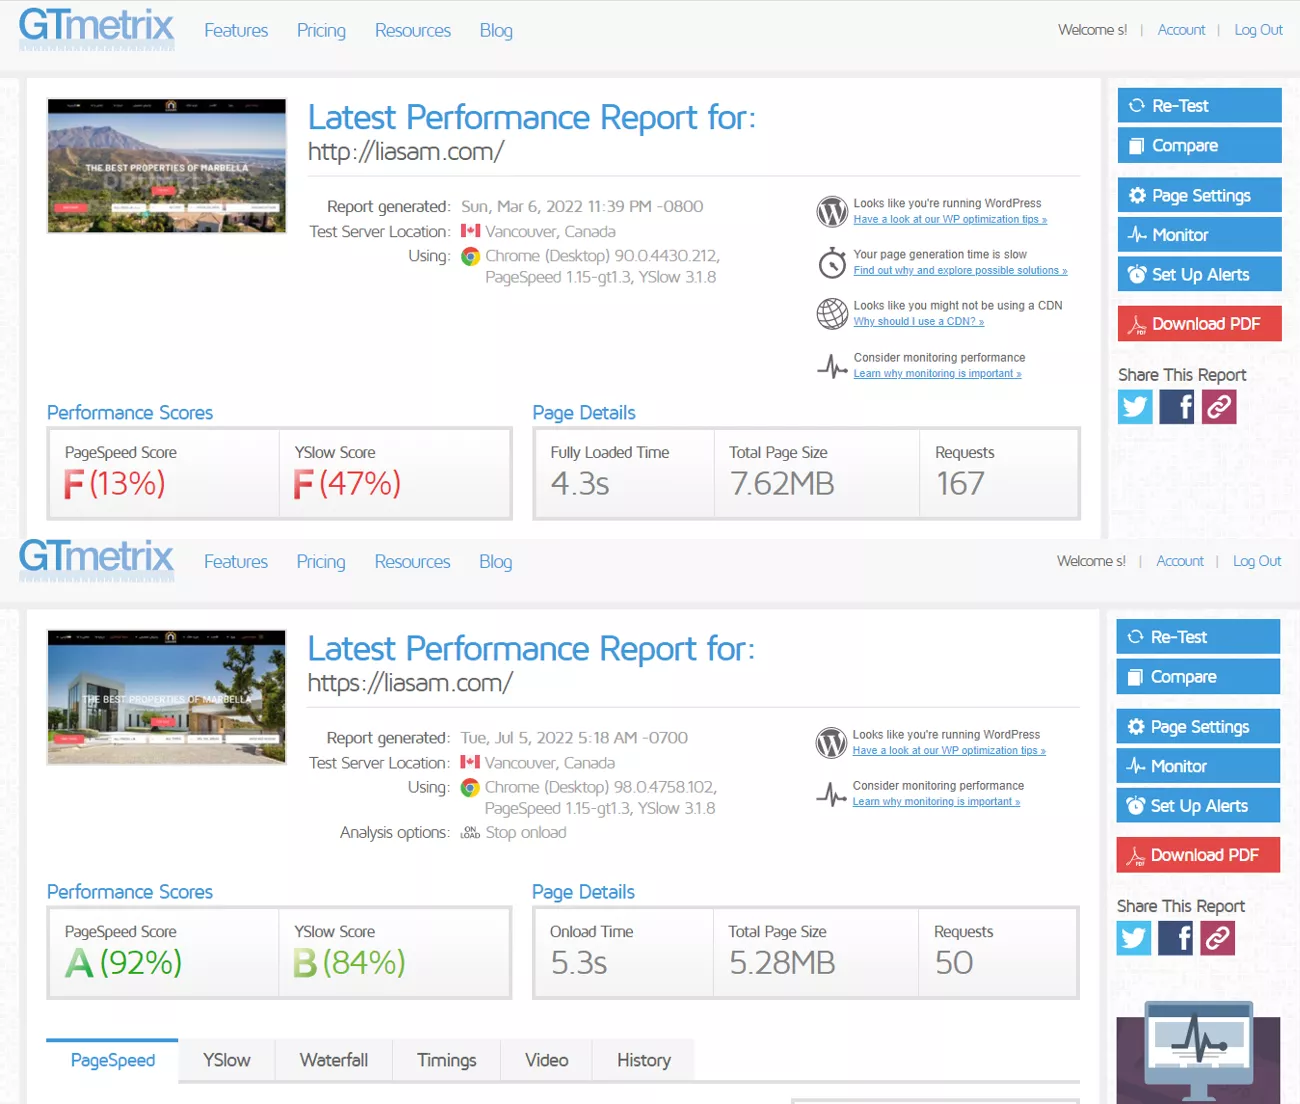Viewport: 1300px width, 1104px height.
Task: Click Re-Test in the http://liasam.com/ report
Action: tap(1200, 106)
